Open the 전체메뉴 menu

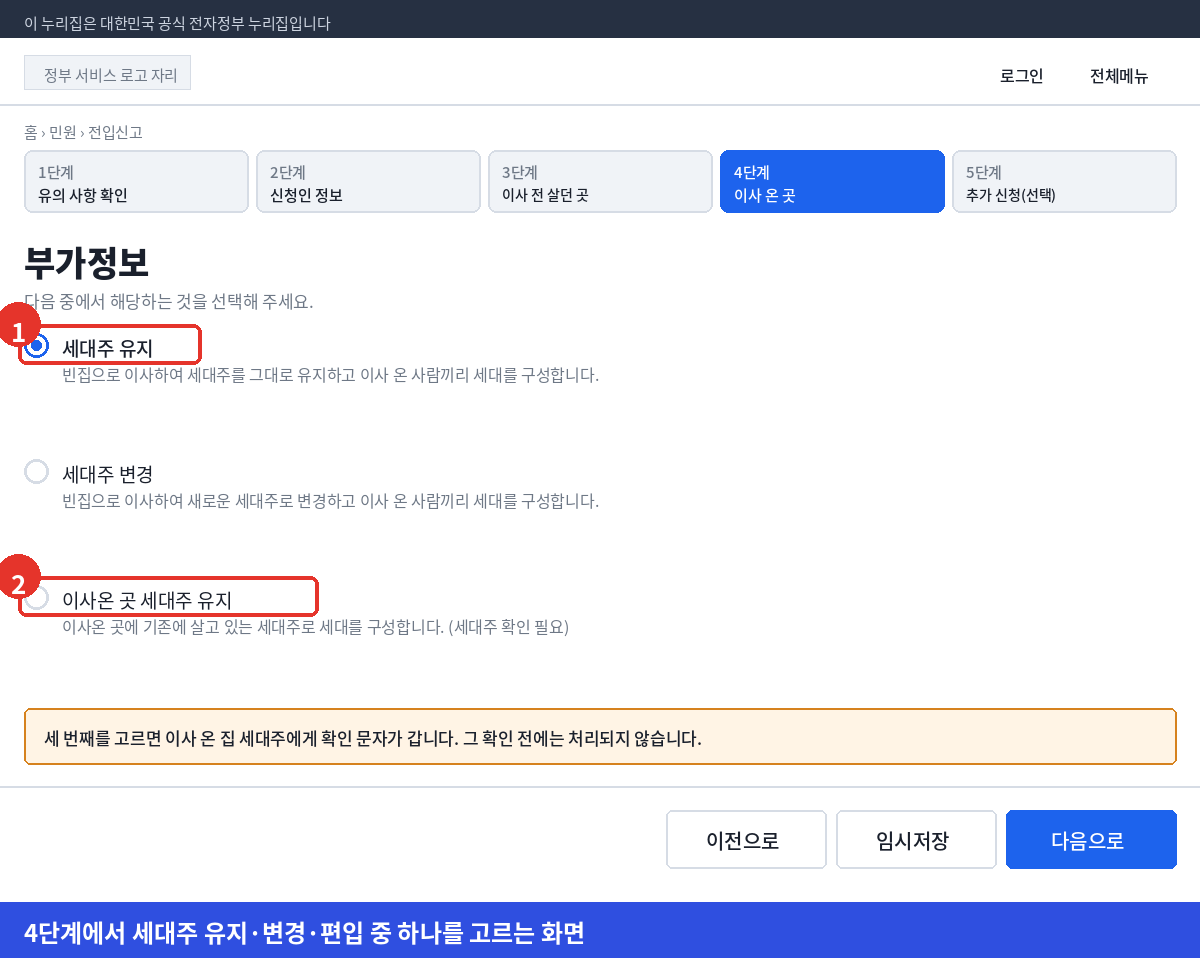[x=1119, y=76]
